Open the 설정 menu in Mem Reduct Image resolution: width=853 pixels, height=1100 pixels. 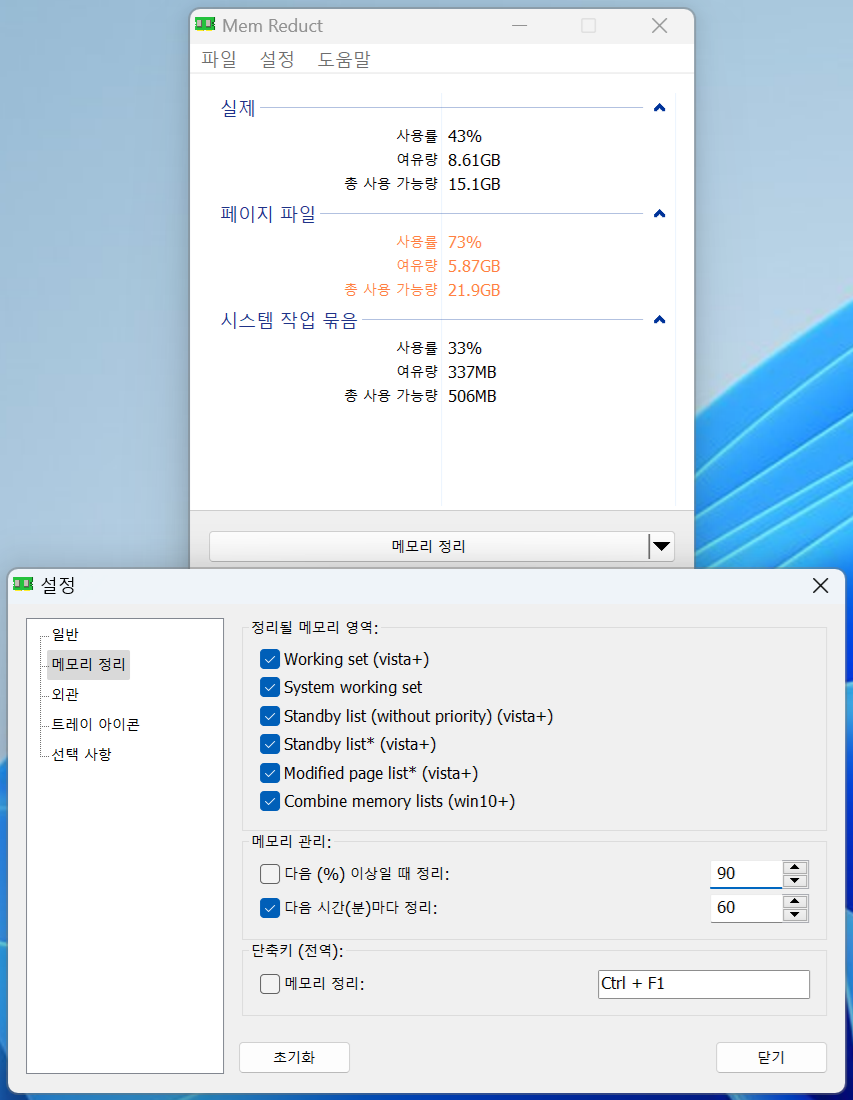(x=277, y=60)
